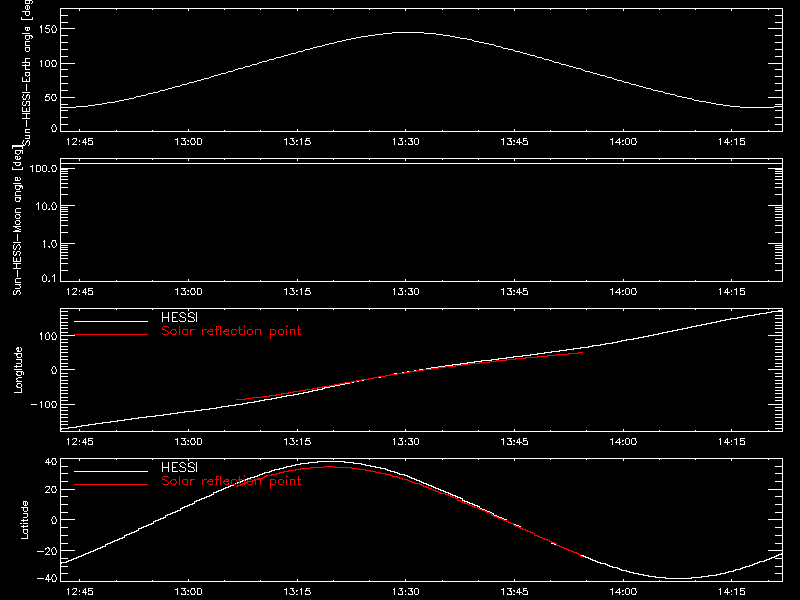
Task: Click red legend line sample in Longitude plot
Action: 111,335
